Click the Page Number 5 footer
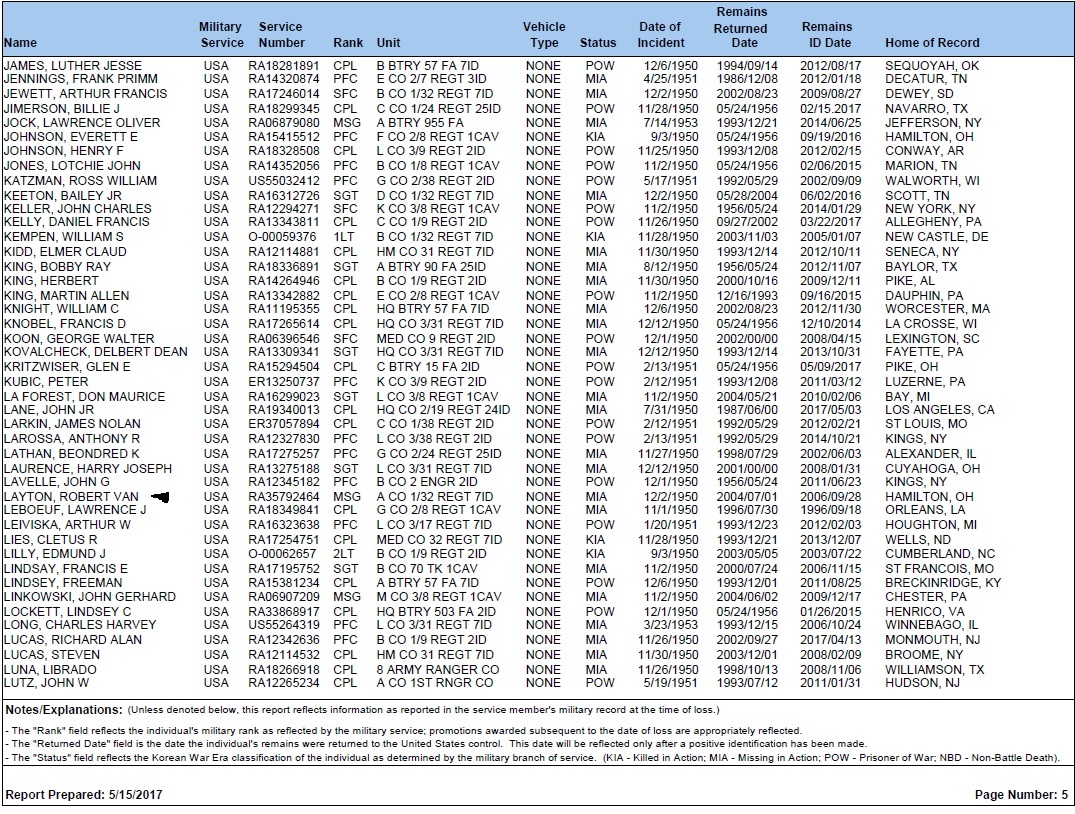 click(1021, 794)
